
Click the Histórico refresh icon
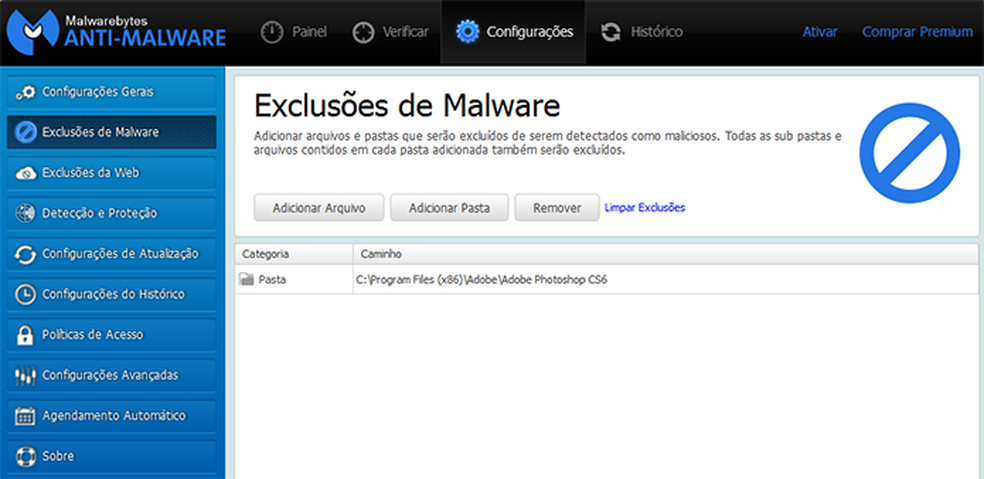click(x=611, y=32)
